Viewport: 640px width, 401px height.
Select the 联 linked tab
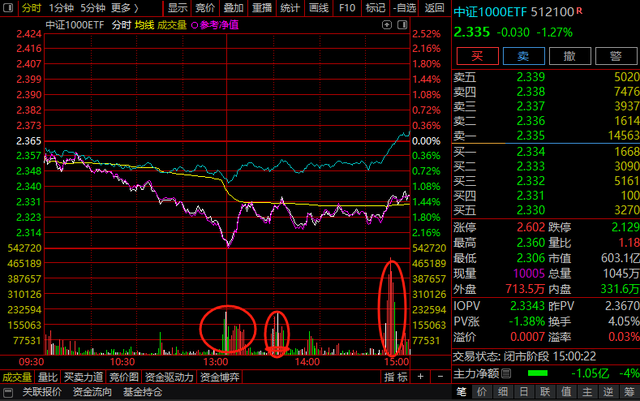tap(545, 392)
